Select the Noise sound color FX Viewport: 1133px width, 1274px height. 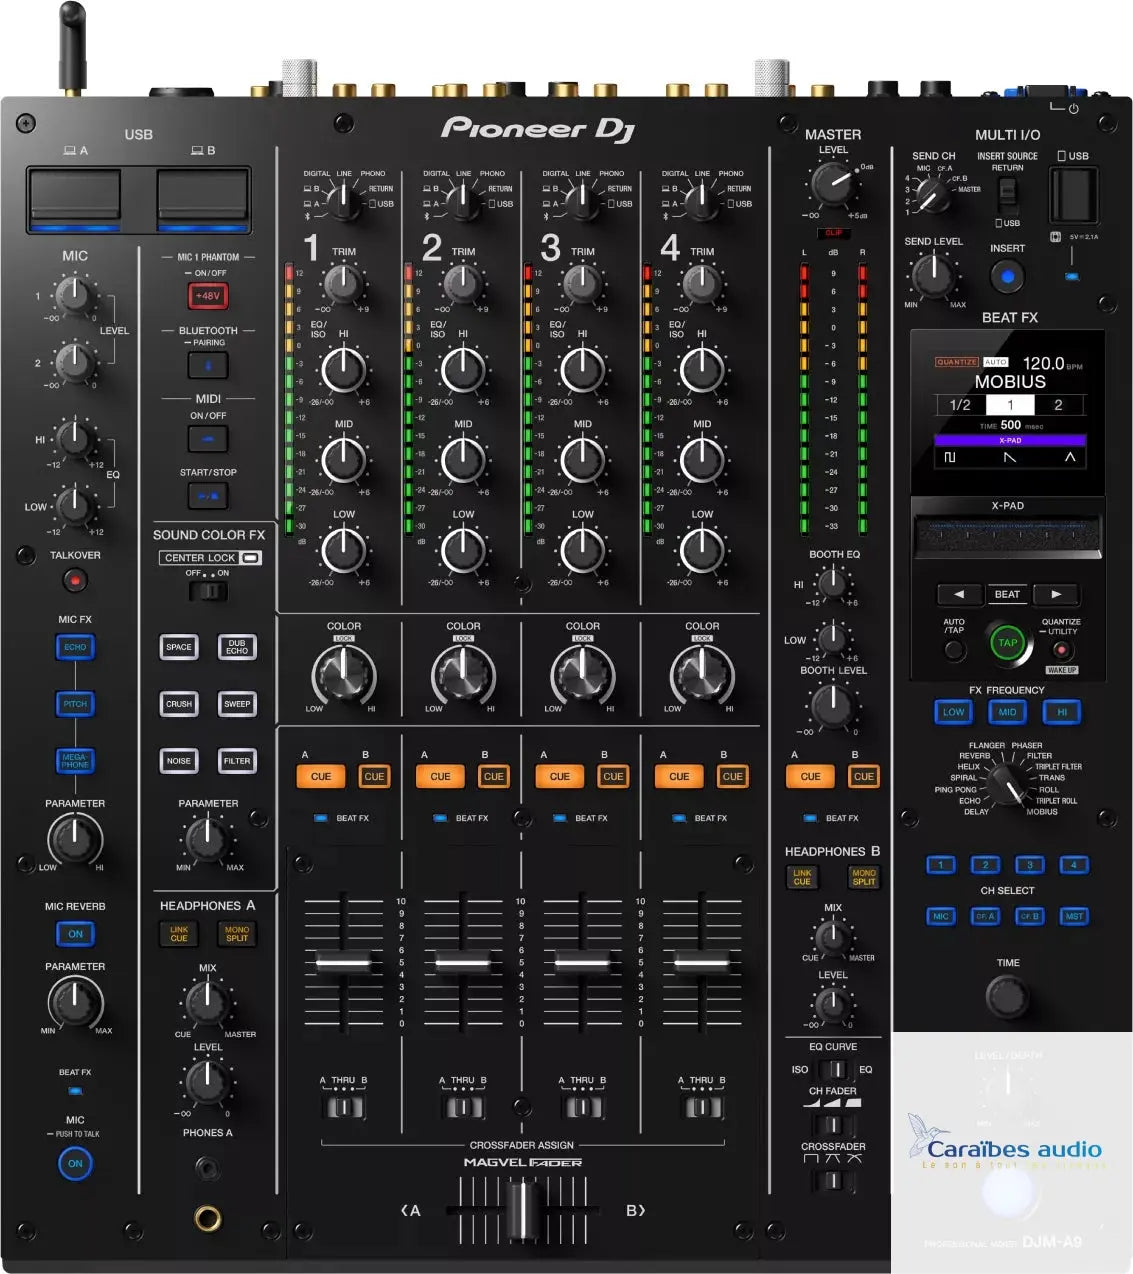coord(179,761)
